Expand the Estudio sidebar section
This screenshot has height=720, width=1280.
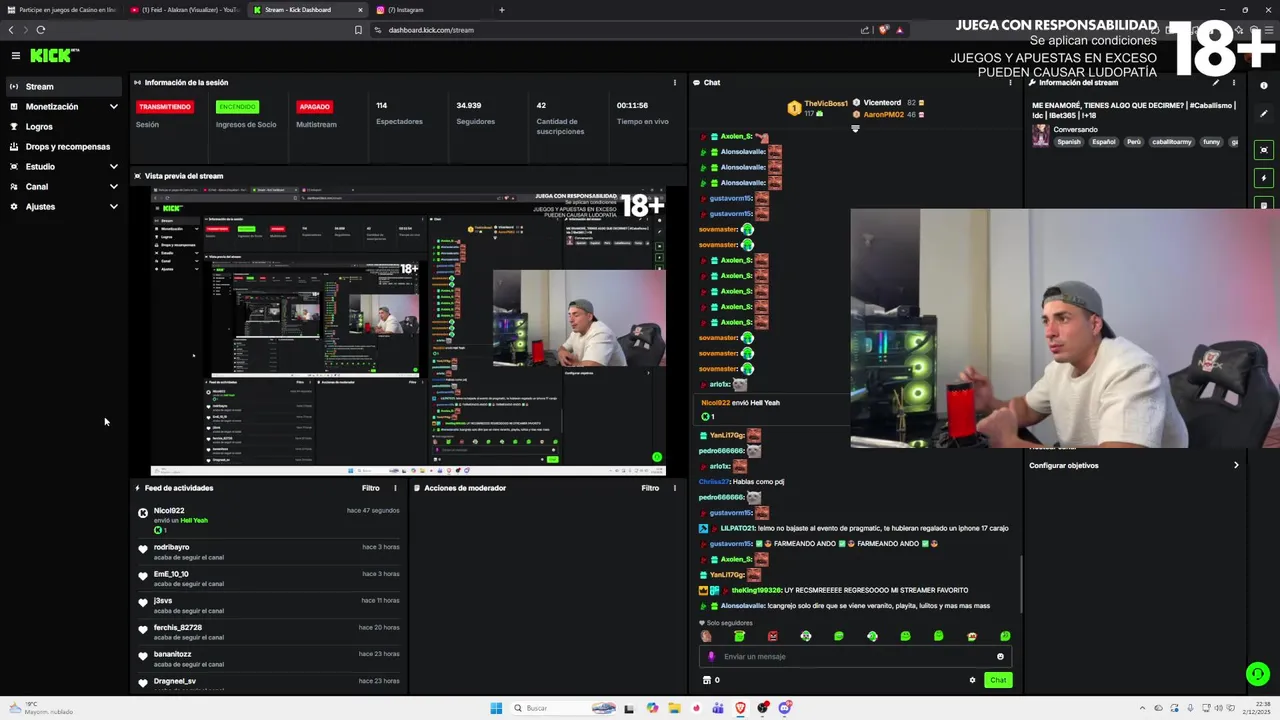(62, 167)
